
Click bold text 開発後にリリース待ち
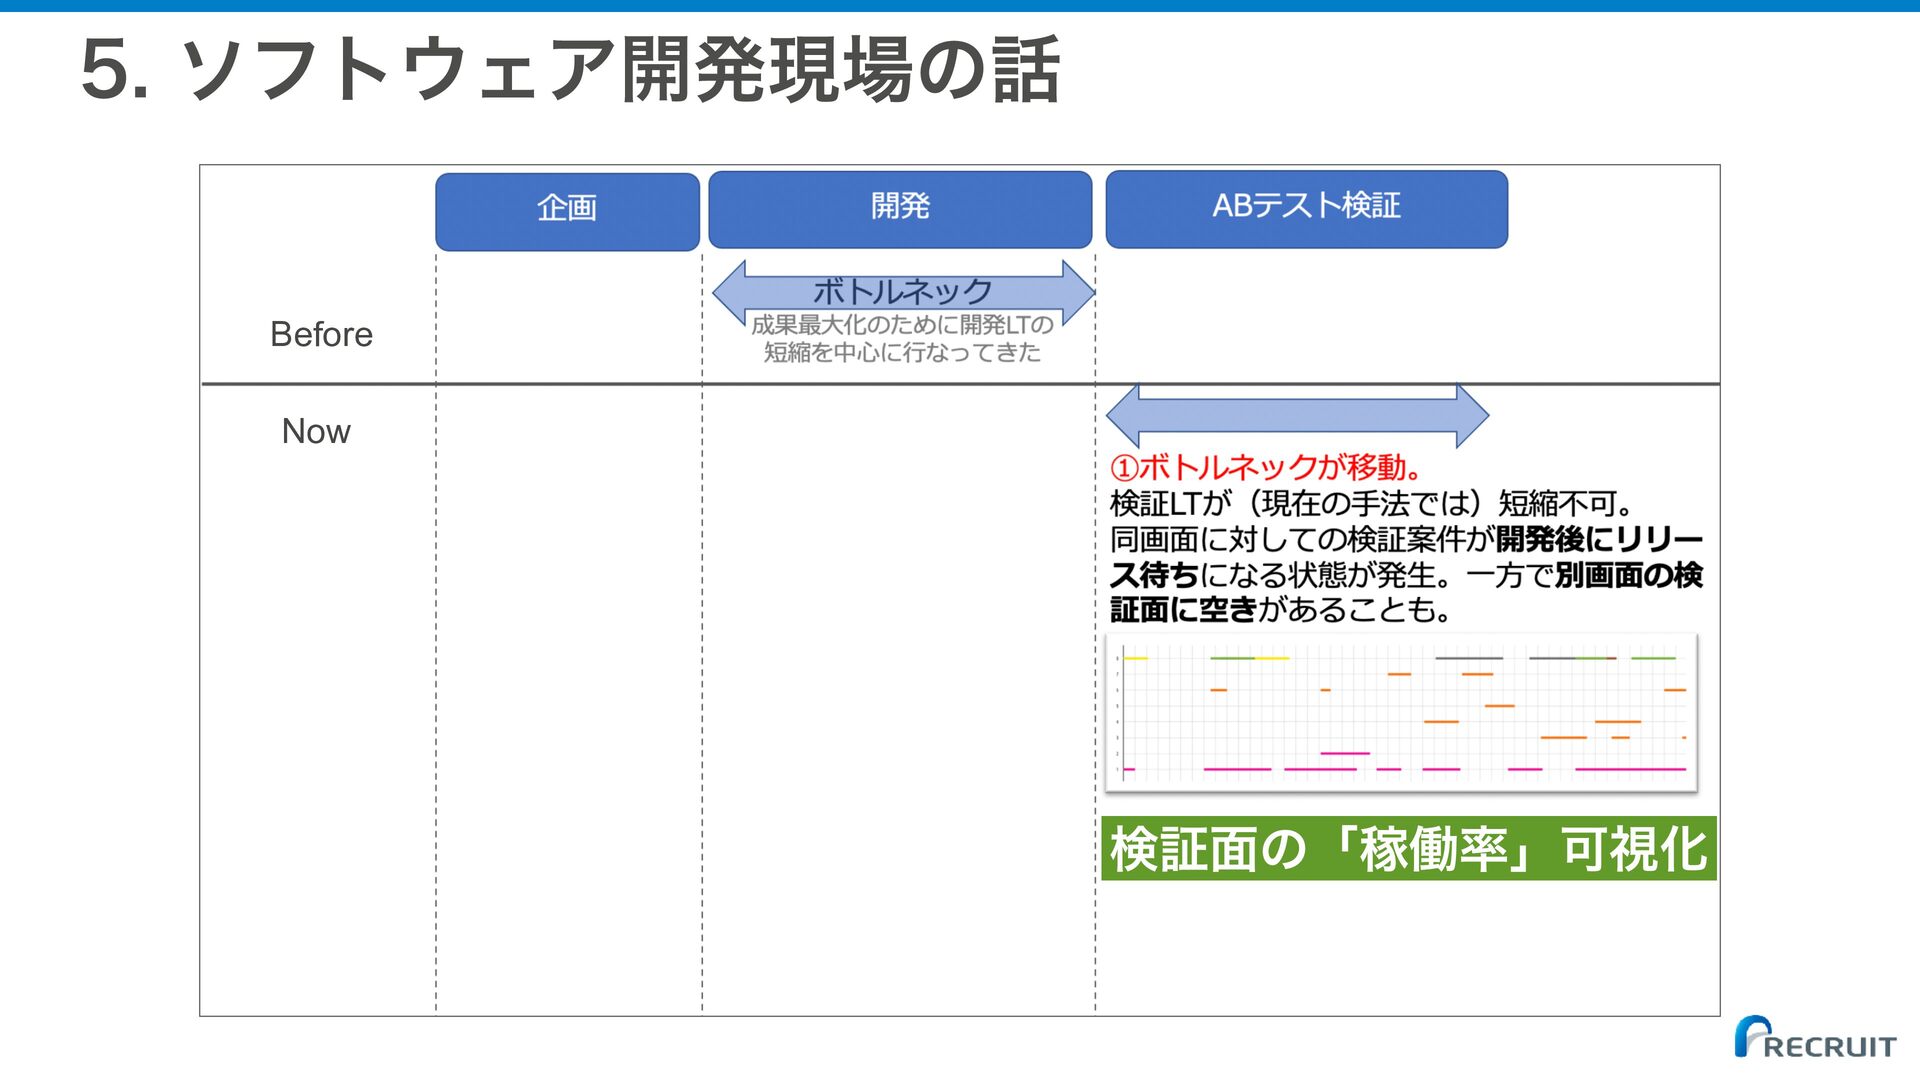click(1599, 539)
